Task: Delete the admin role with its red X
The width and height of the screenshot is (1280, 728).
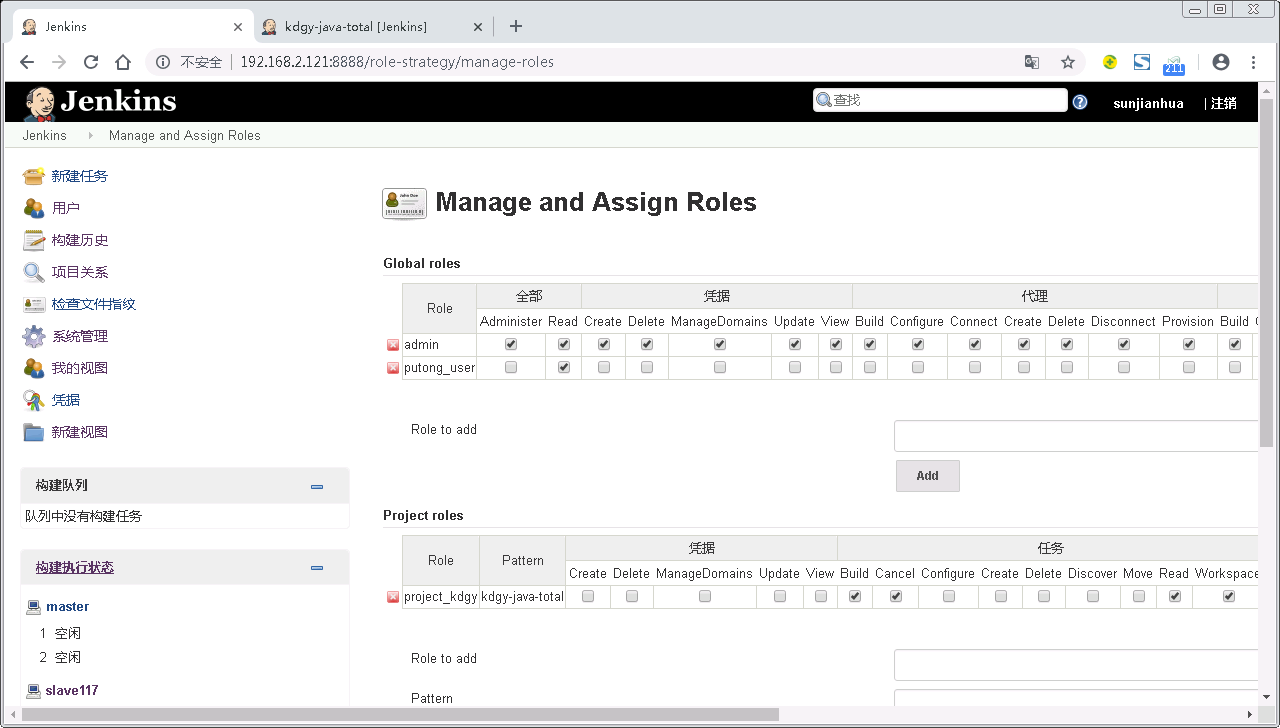Action: click(393, 345)
